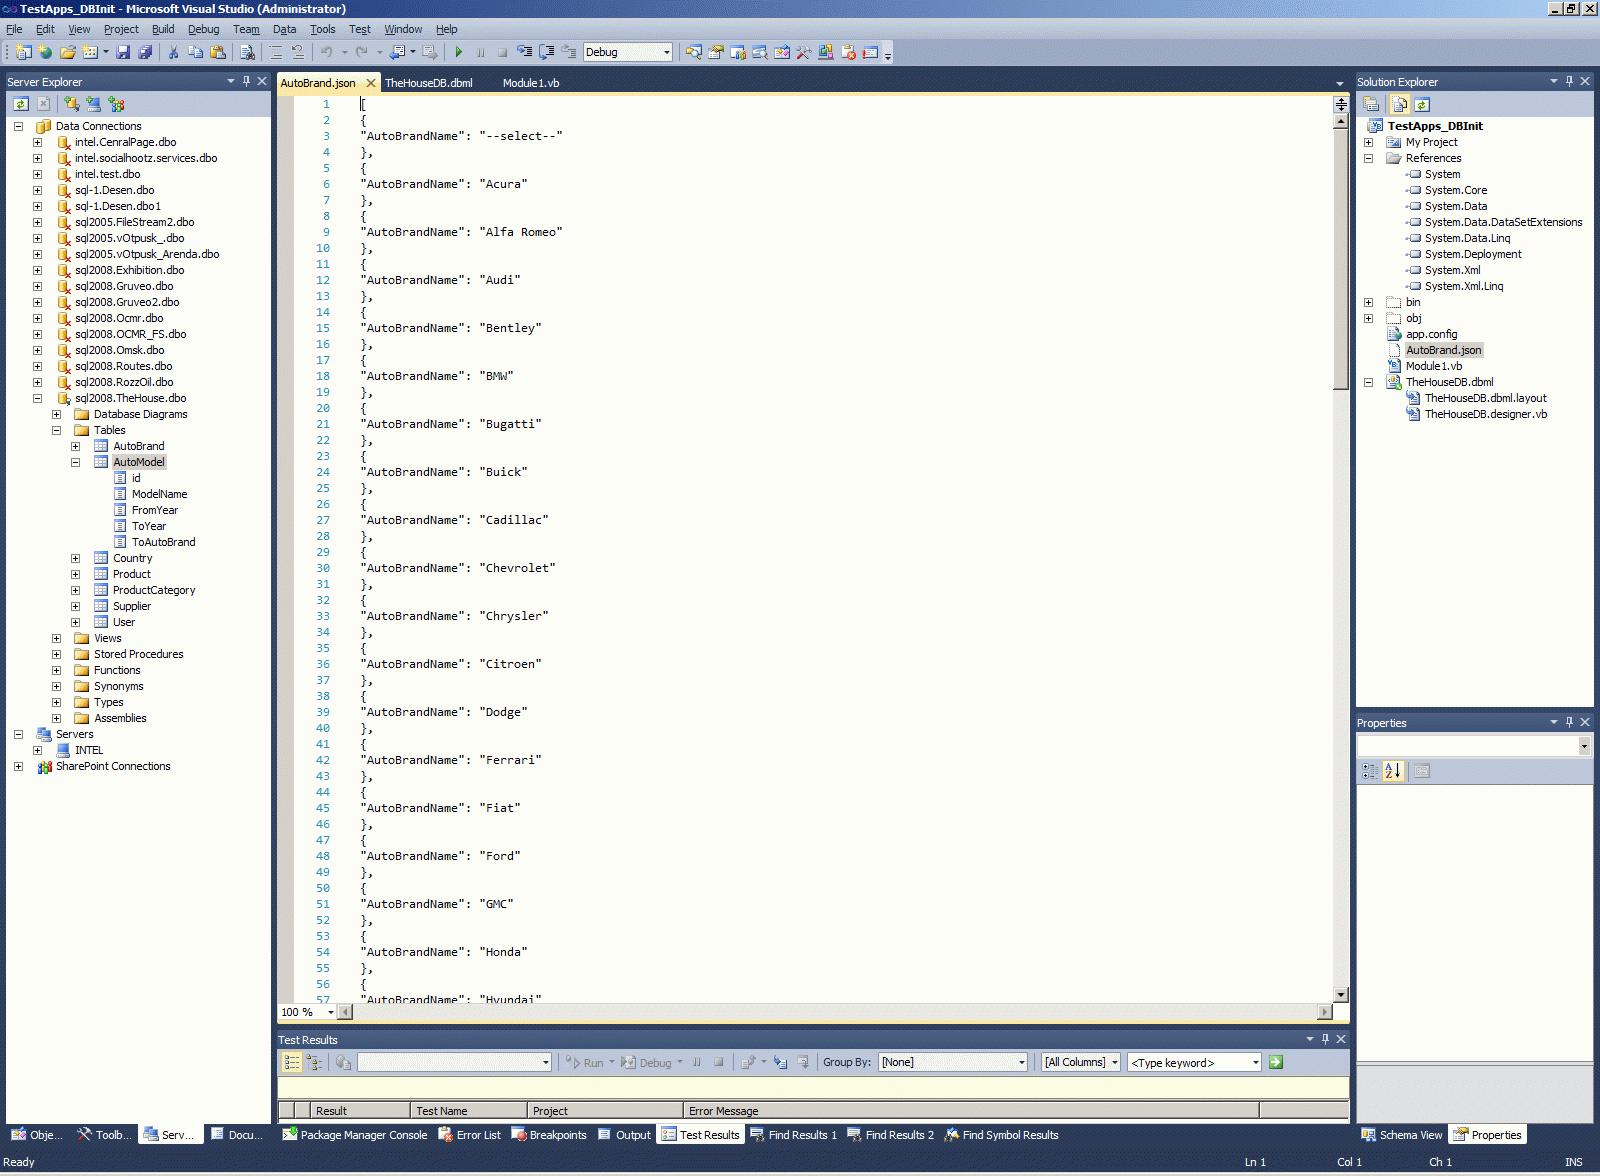Click the Cut scissors icon
1600x1176 pixels.
173,52
